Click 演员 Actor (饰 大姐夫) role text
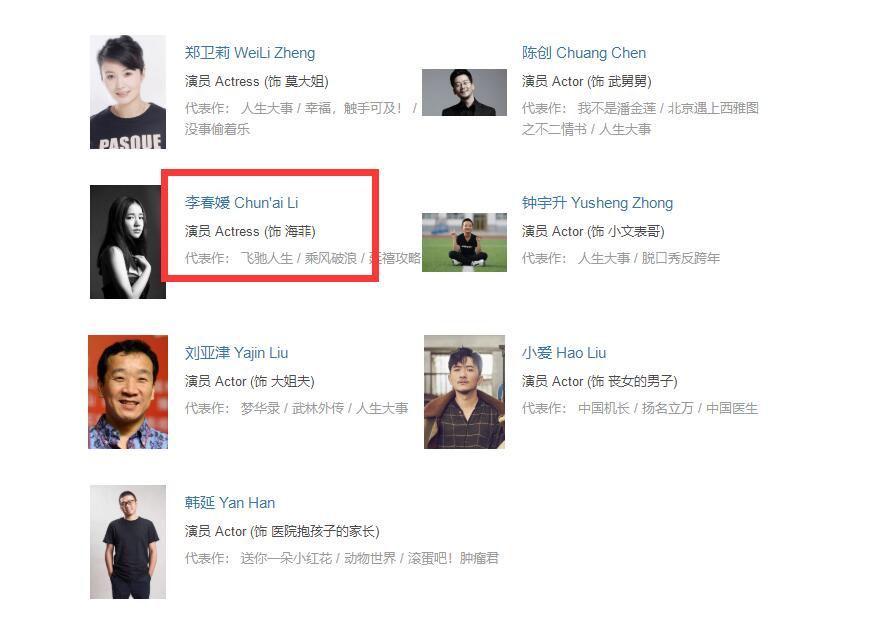 coord(250,382)
